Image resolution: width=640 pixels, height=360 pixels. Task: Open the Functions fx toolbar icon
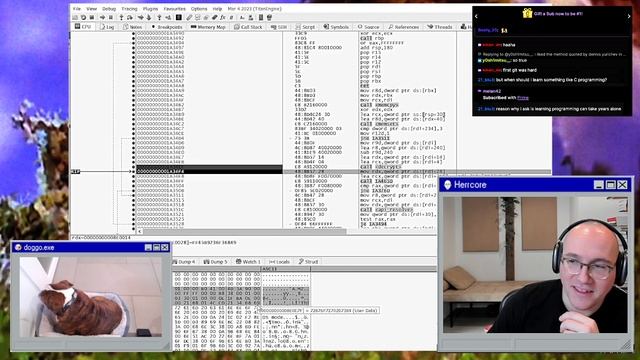(x=223, y=18)
